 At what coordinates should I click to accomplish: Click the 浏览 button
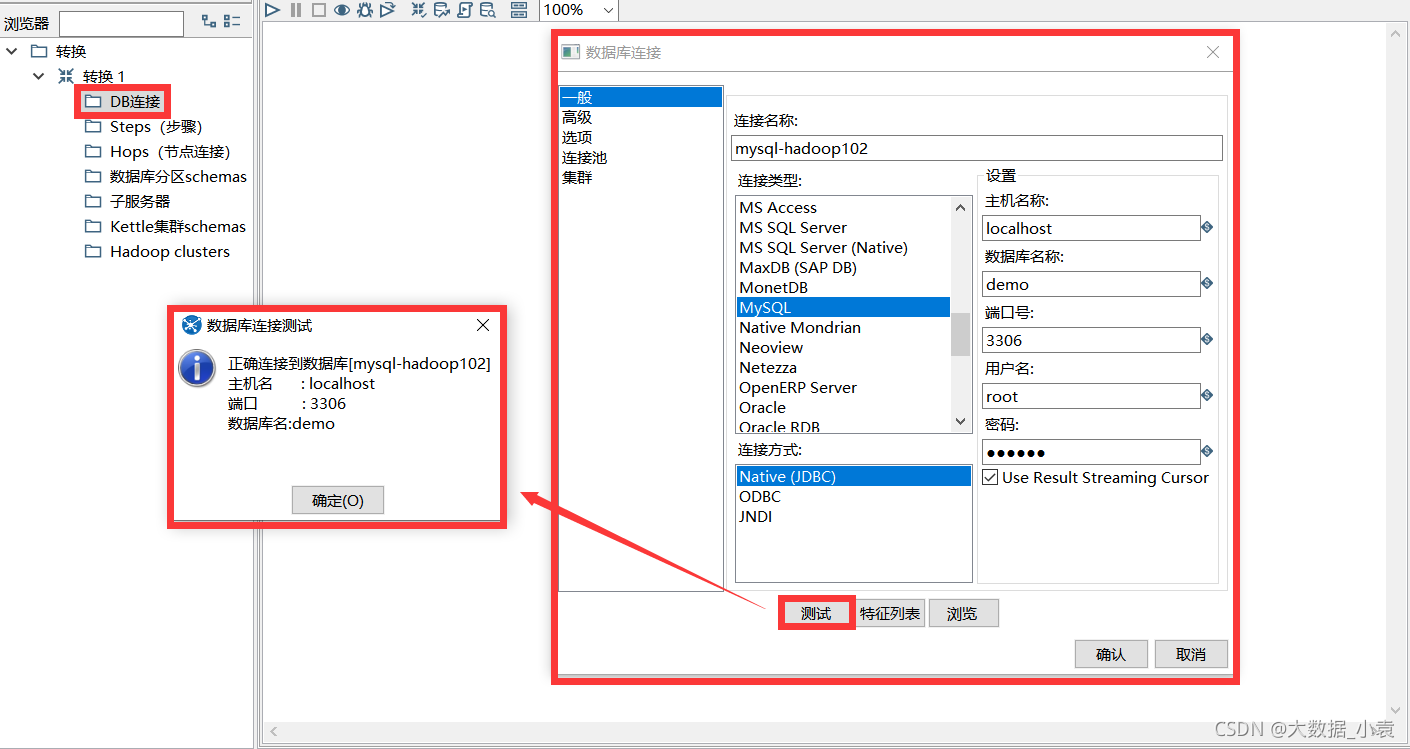(962, 613)
